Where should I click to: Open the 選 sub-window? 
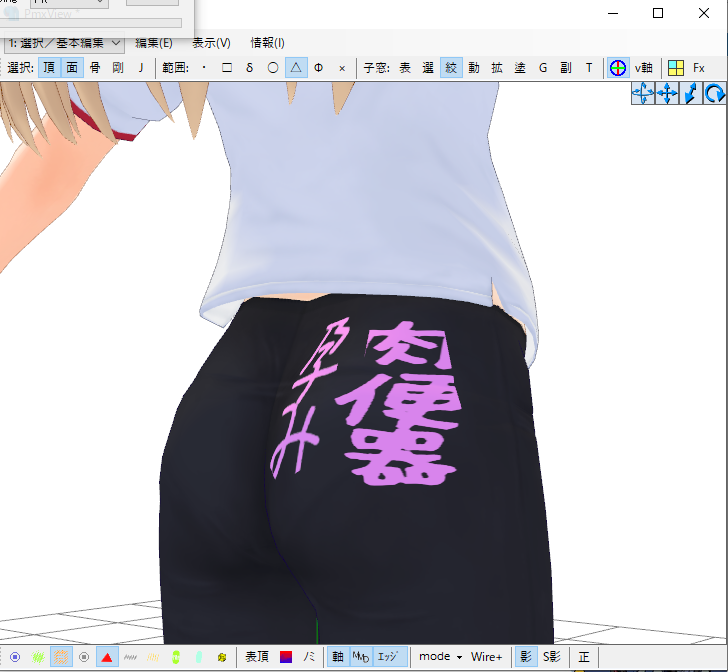pos(428,68)
